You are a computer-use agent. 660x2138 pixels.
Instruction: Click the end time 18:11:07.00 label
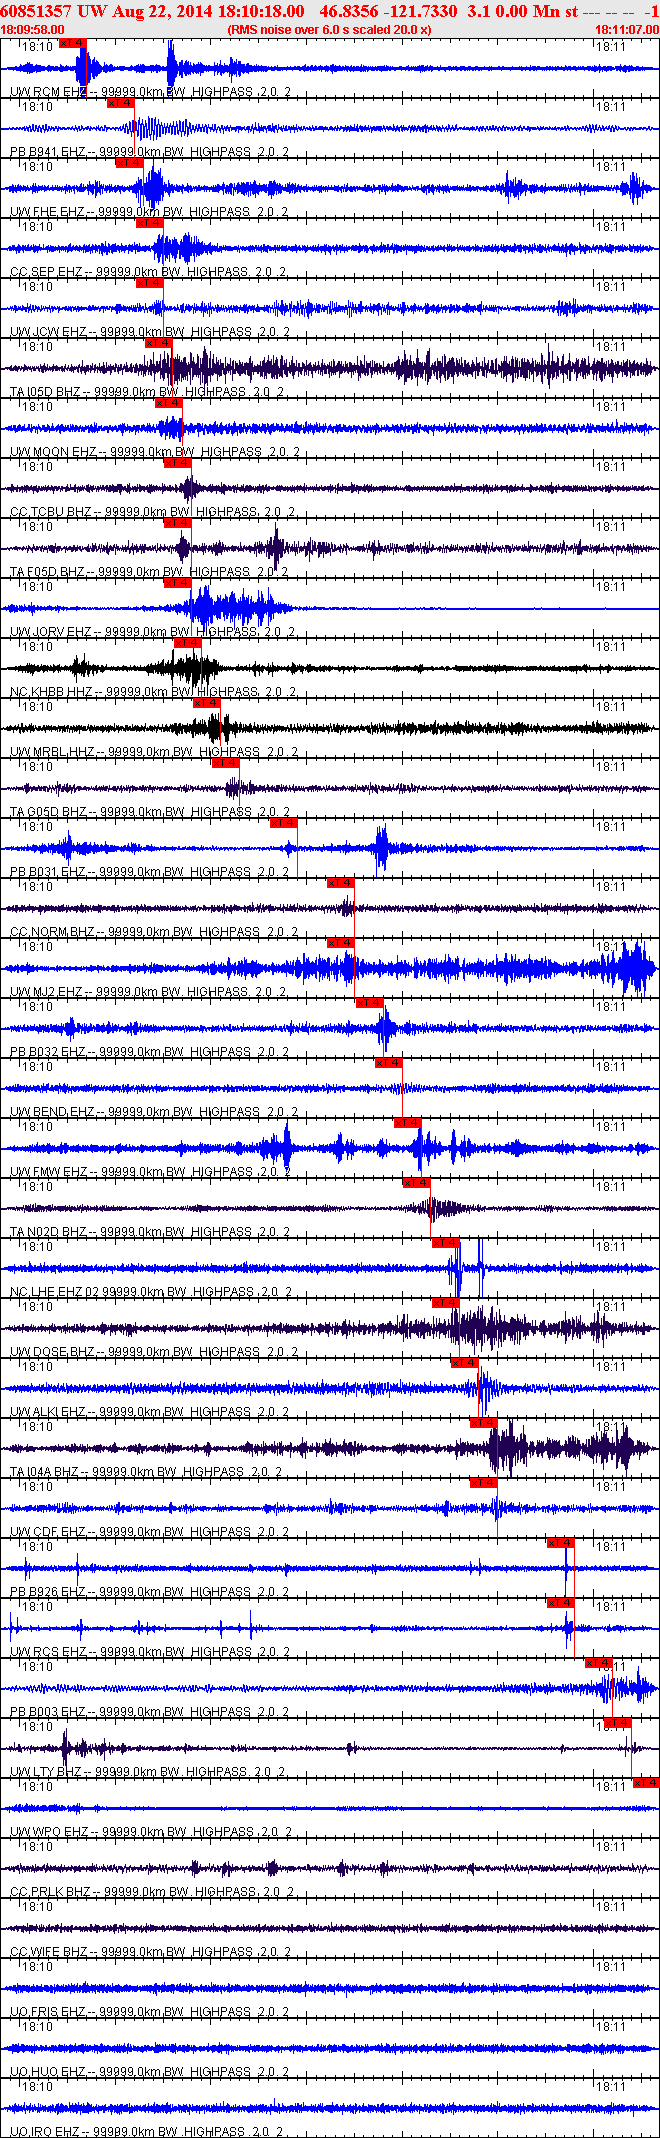627,30
